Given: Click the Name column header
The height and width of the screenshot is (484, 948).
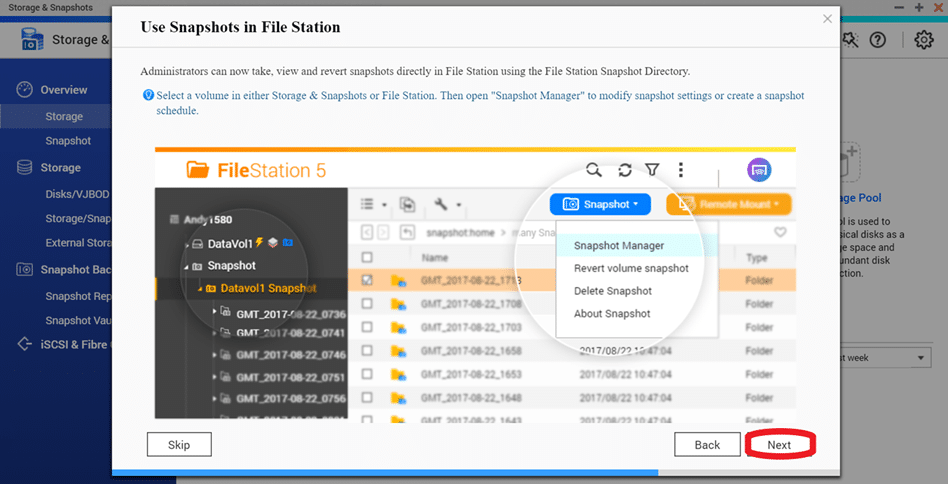Looking at the screenshot, I should click(435, 257).
